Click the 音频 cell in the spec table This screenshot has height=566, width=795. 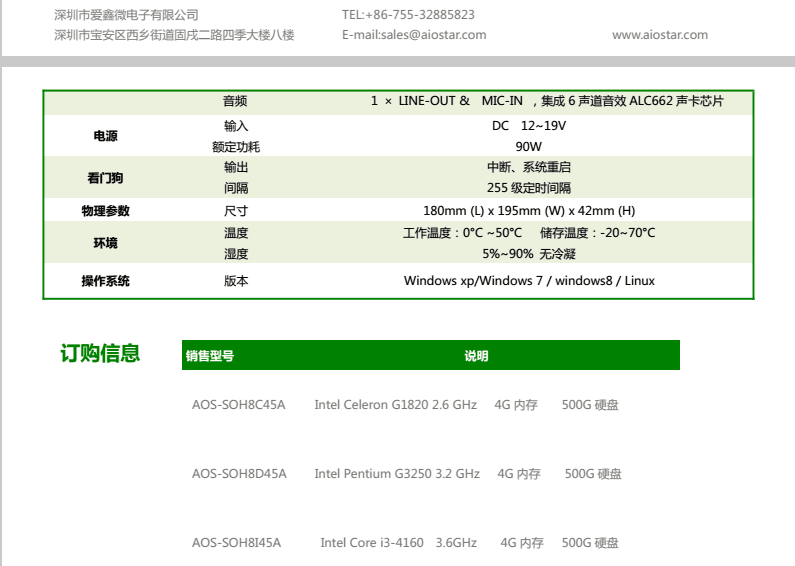point(235,101)
